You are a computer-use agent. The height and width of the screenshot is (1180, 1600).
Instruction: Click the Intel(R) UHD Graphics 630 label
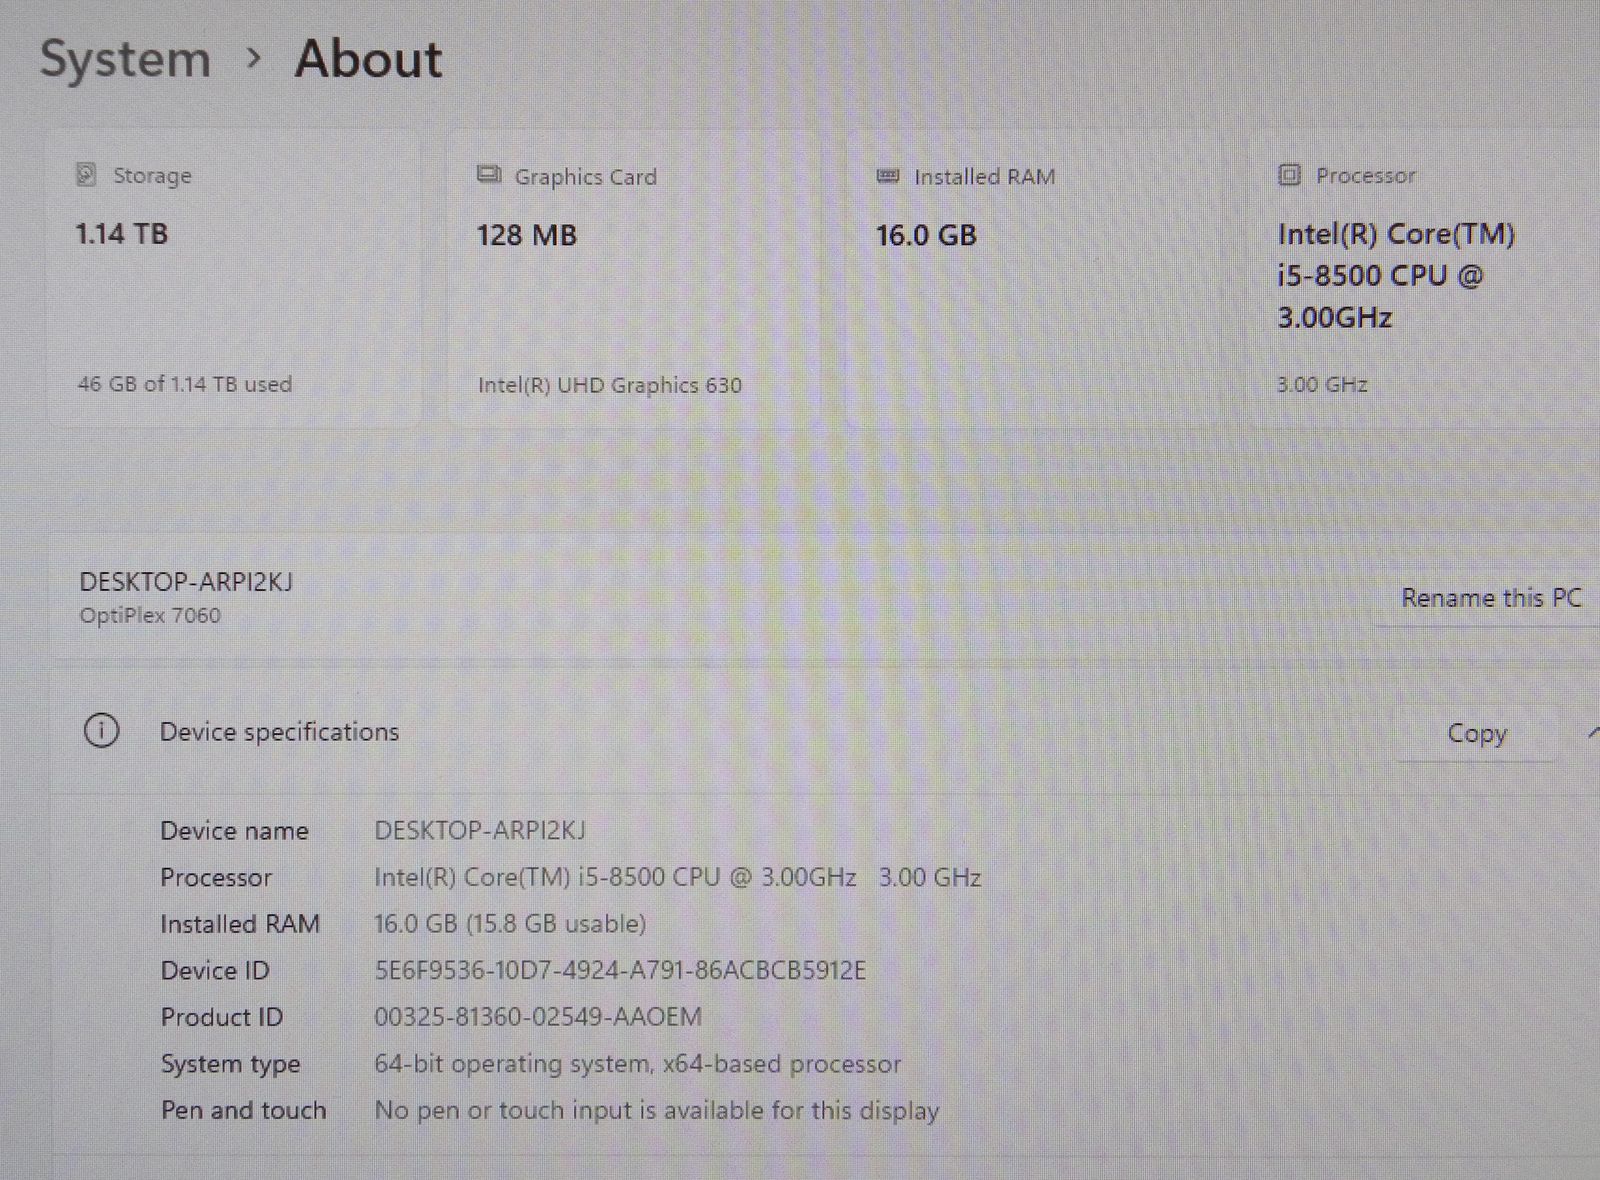point(609,385)
